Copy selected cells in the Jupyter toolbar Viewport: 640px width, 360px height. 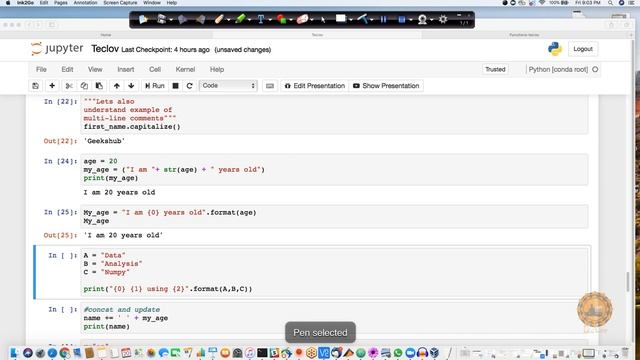[x=84, y=86]
